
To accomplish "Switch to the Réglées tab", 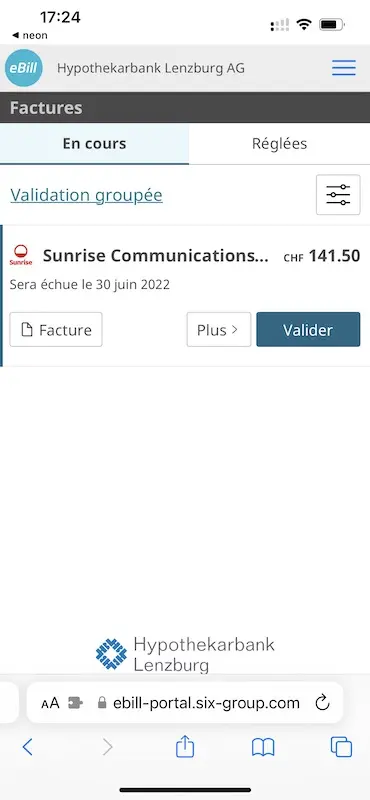I will pos(279,144).
